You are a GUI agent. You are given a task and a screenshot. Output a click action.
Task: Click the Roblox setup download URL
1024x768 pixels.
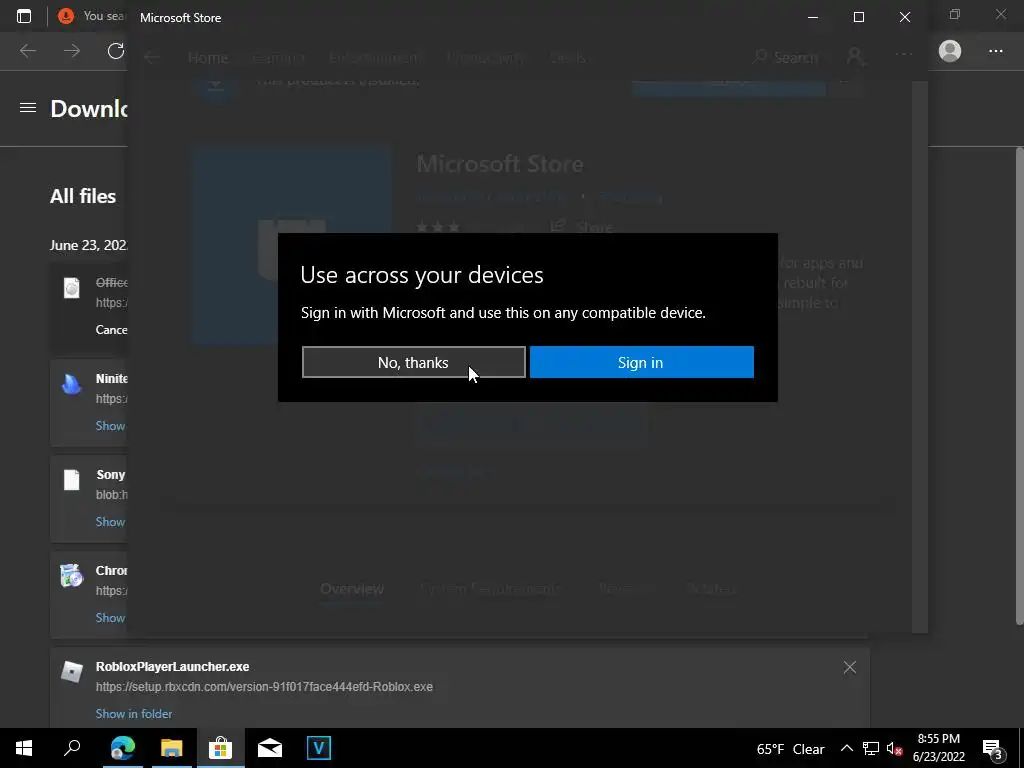pos(264,687)
